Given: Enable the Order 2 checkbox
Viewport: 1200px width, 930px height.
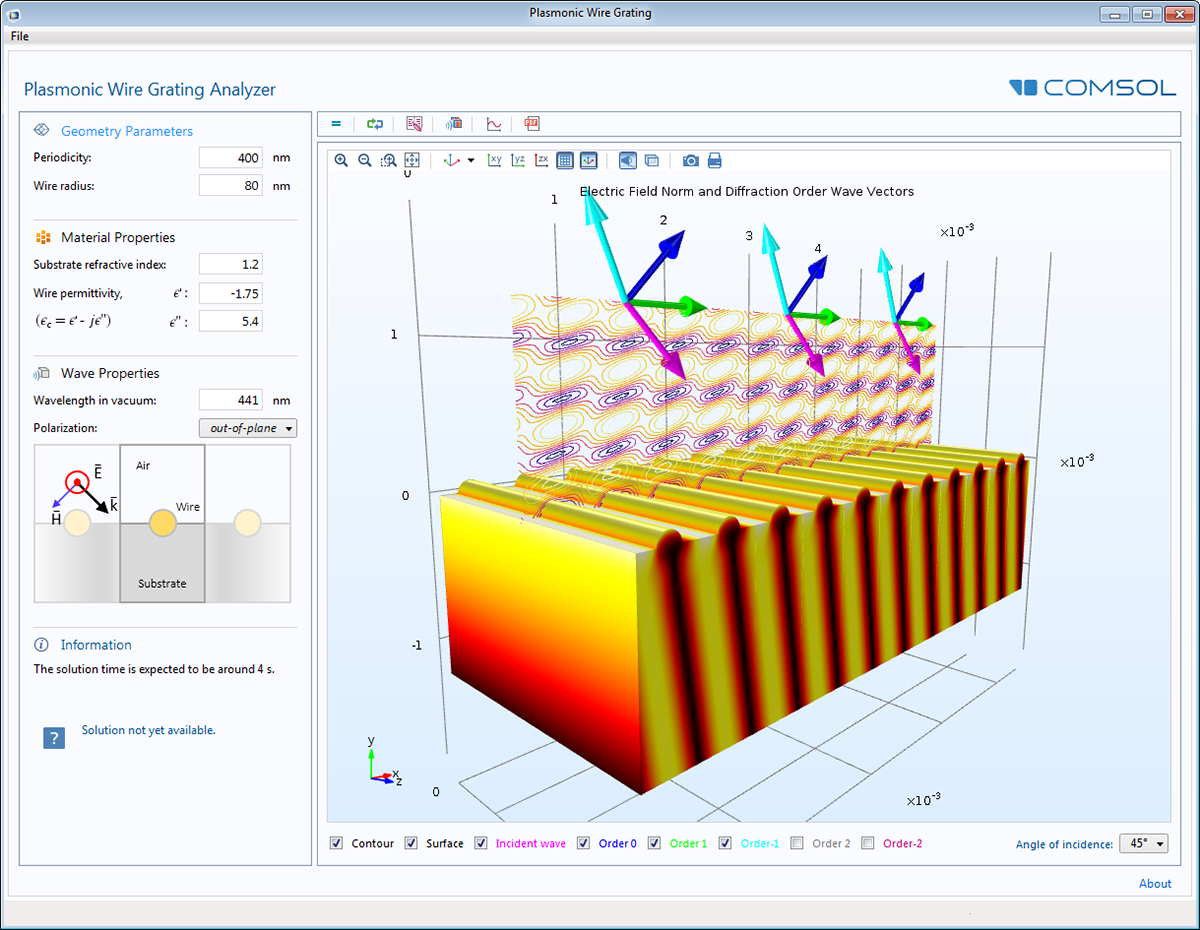Looking at the screenshot, I should (x=797, y=843).
